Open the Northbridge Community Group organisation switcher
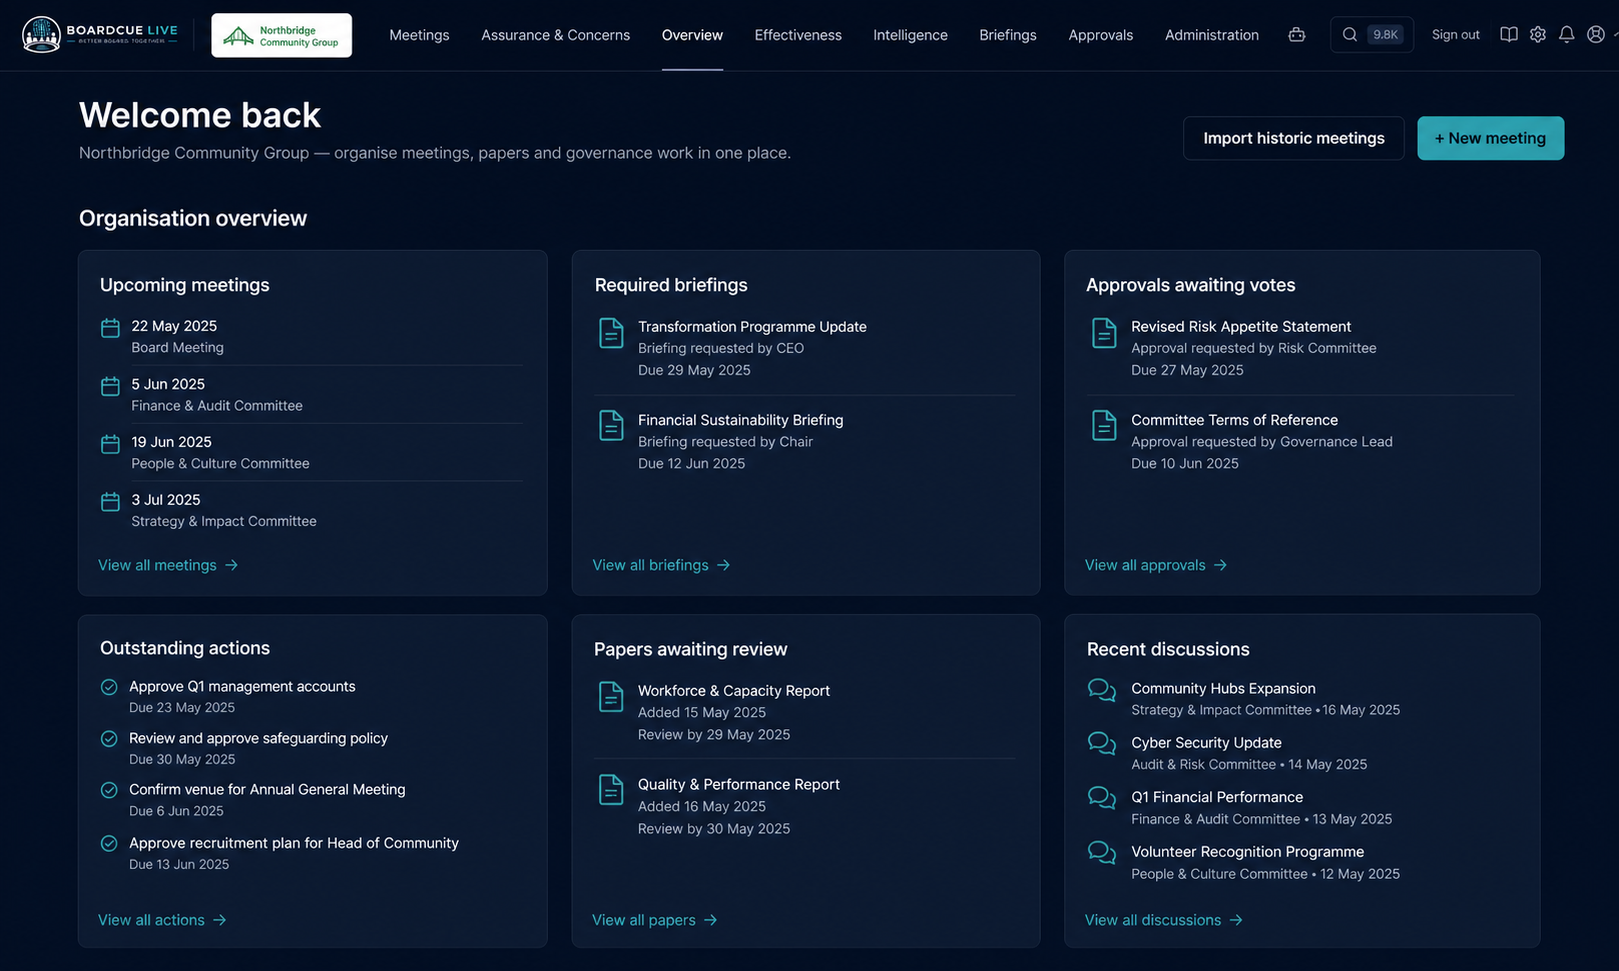Viewport: 1619px width, 971px height. pos(281,35)
